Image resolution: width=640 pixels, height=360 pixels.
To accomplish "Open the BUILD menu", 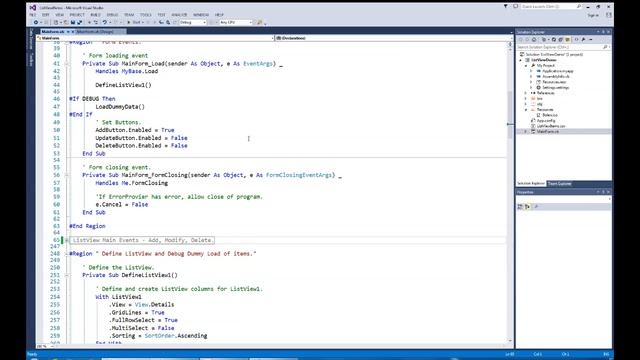I will click(x=96, y=15).
